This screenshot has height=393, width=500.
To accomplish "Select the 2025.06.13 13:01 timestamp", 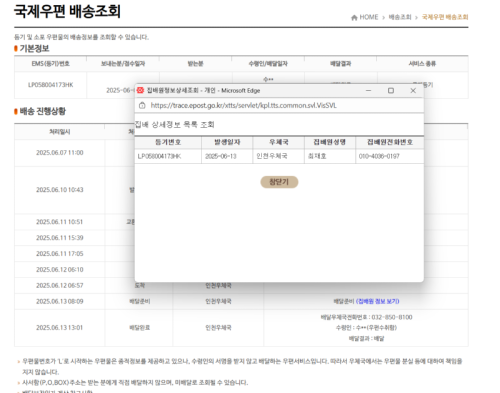I will coord(60,328).
